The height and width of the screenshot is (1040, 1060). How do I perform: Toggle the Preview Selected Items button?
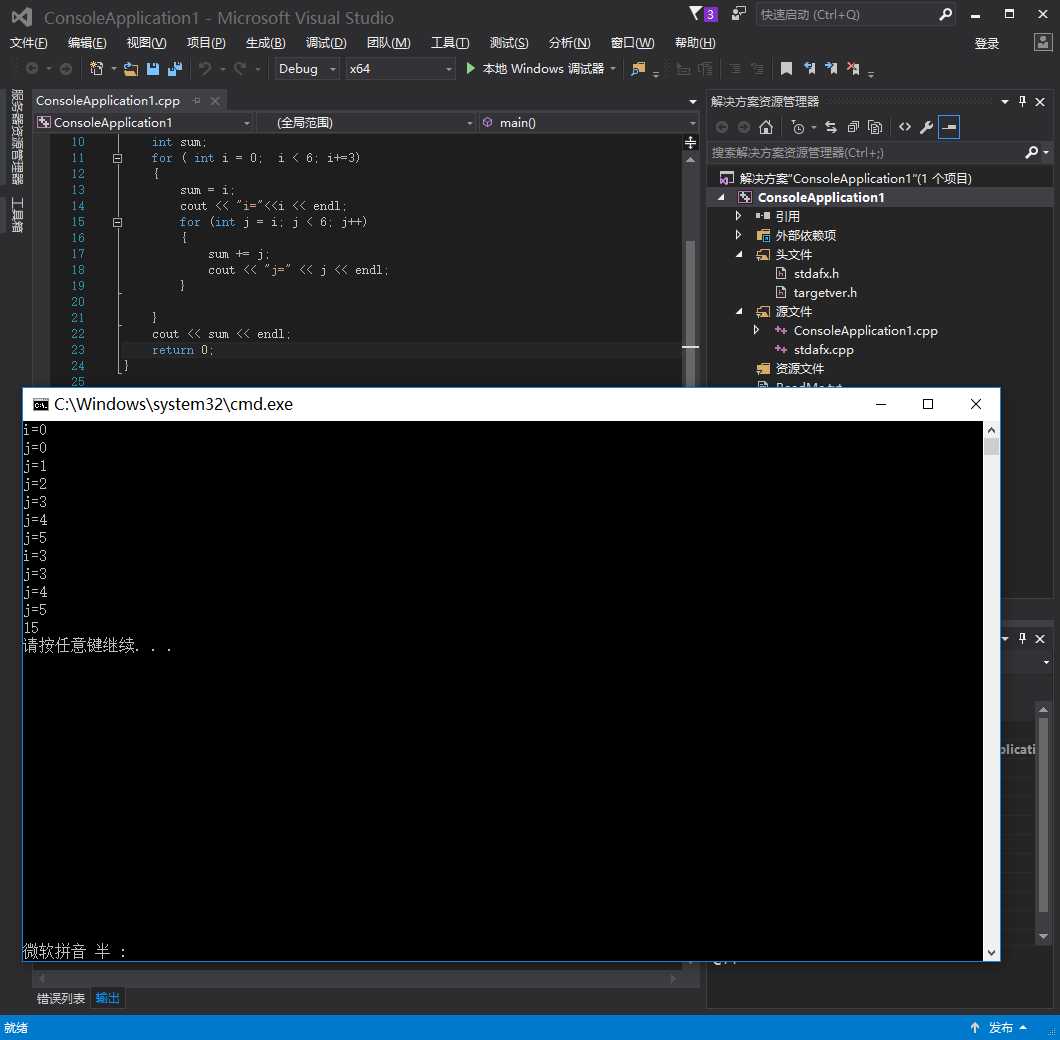[949, 127]
